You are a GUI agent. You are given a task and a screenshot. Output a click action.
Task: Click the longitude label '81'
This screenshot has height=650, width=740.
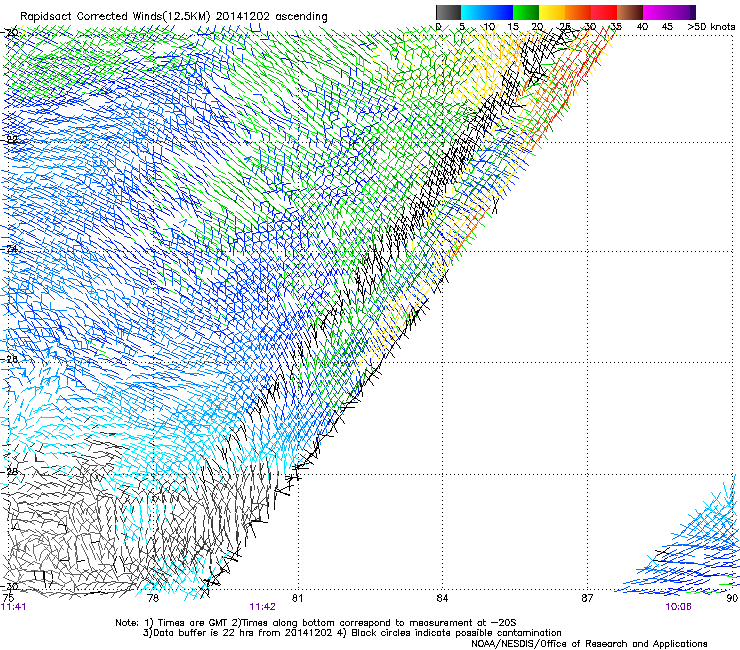coord(297,598)
